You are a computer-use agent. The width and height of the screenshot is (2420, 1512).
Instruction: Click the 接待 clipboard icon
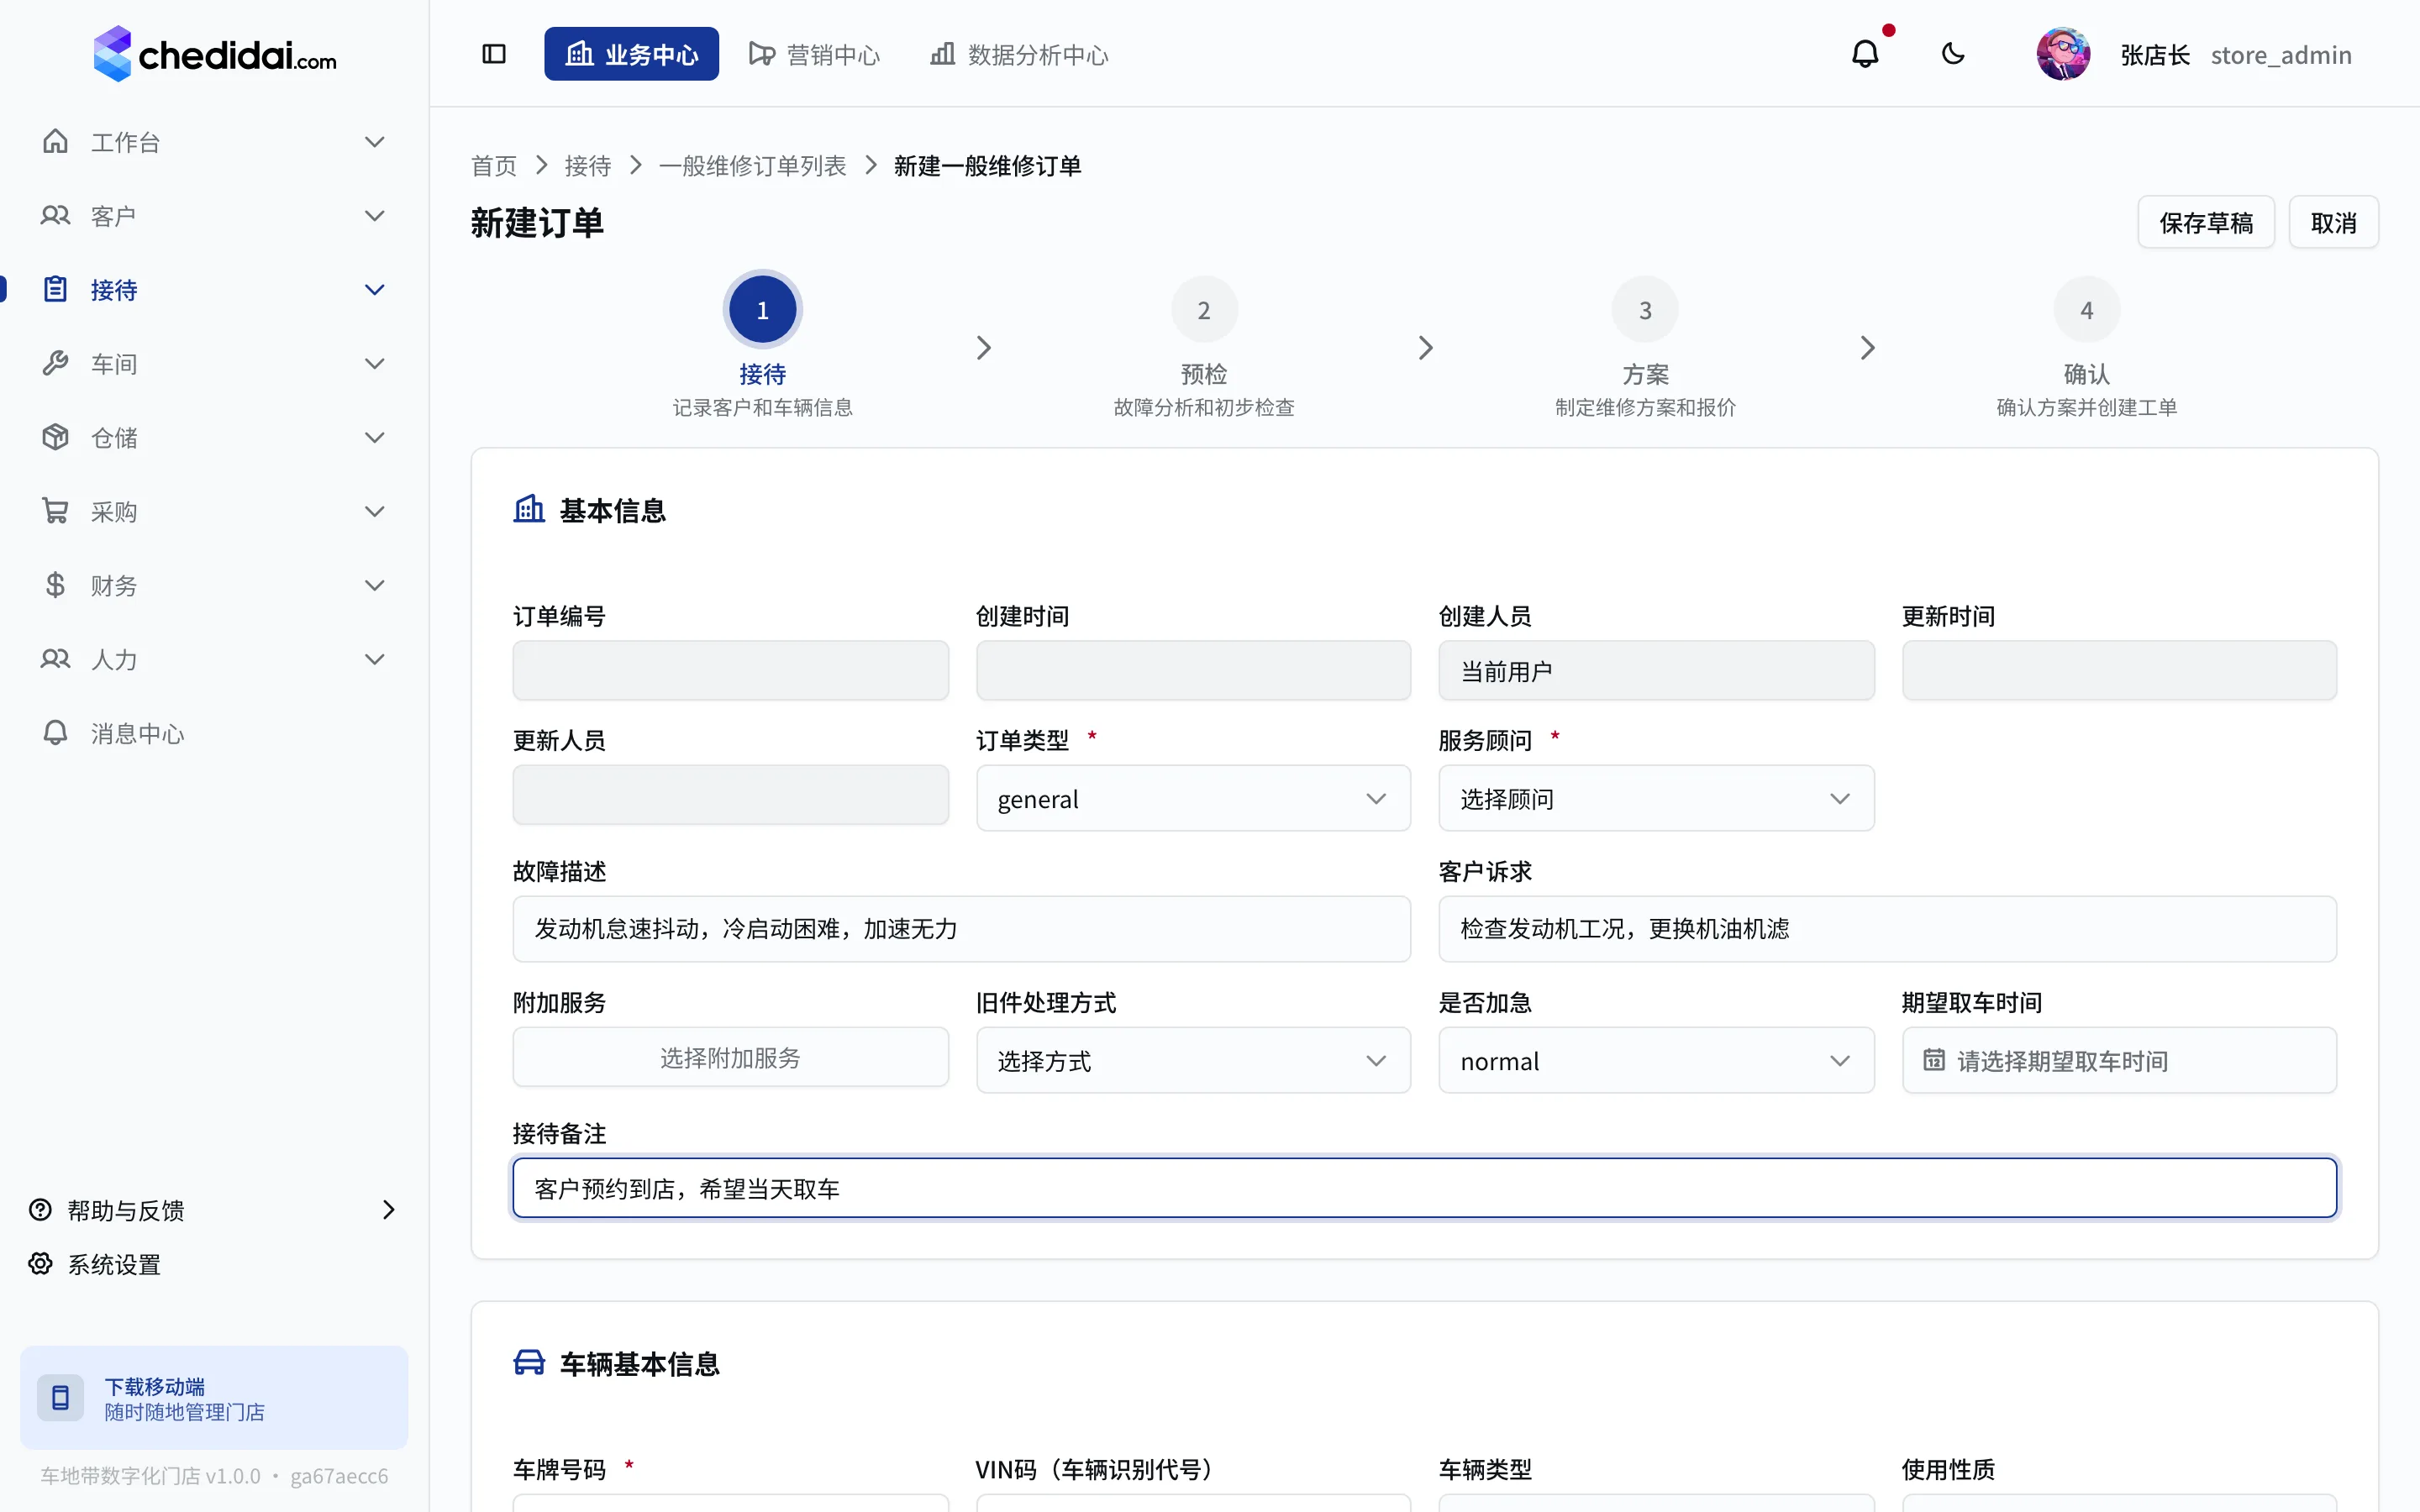pyautogui.click(x=55, y=289)
